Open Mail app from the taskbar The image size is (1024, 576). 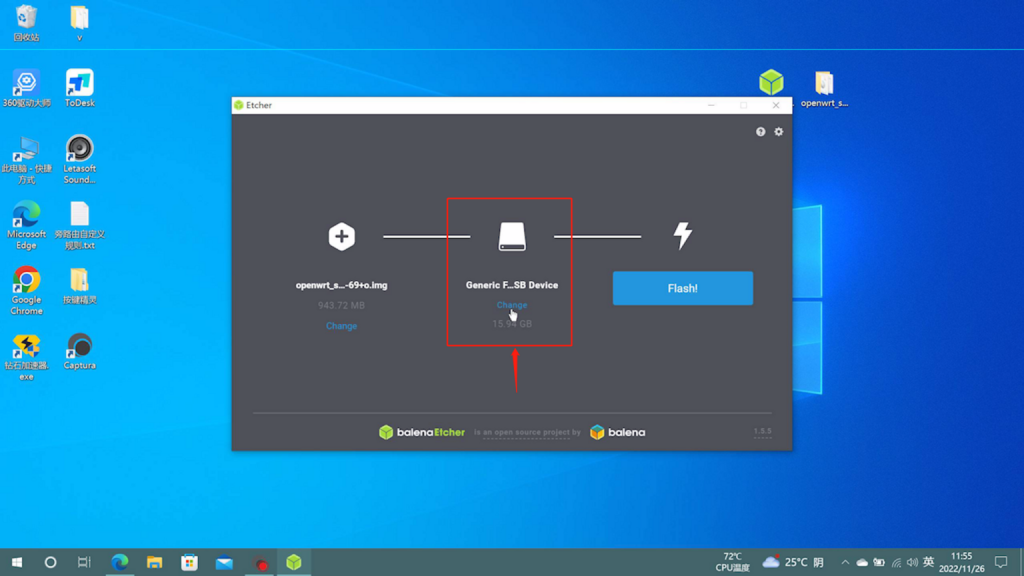(224, 562)
